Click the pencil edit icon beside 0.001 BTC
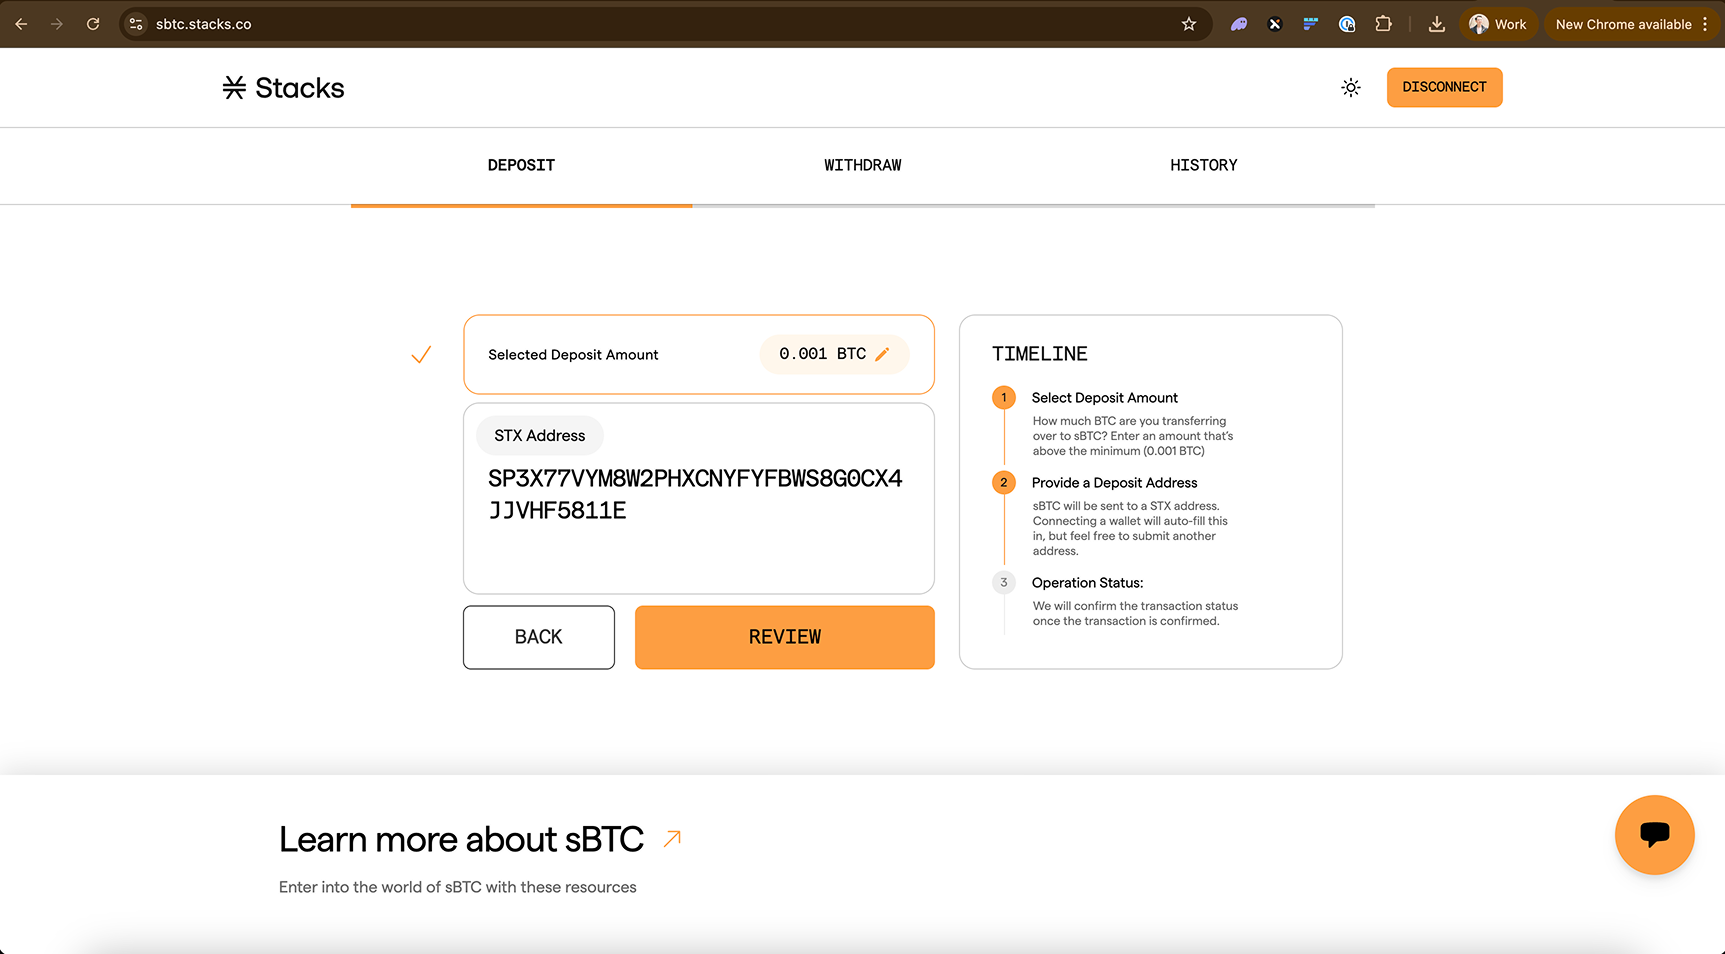This screenshot has height=954, width=1725. click(882, 354)
